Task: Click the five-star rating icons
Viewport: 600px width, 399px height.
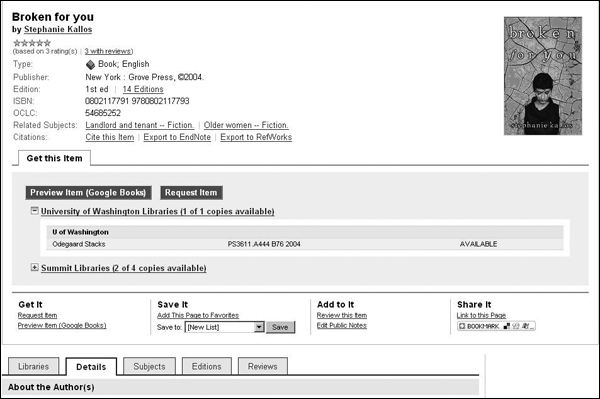Action: click(32, 43)
